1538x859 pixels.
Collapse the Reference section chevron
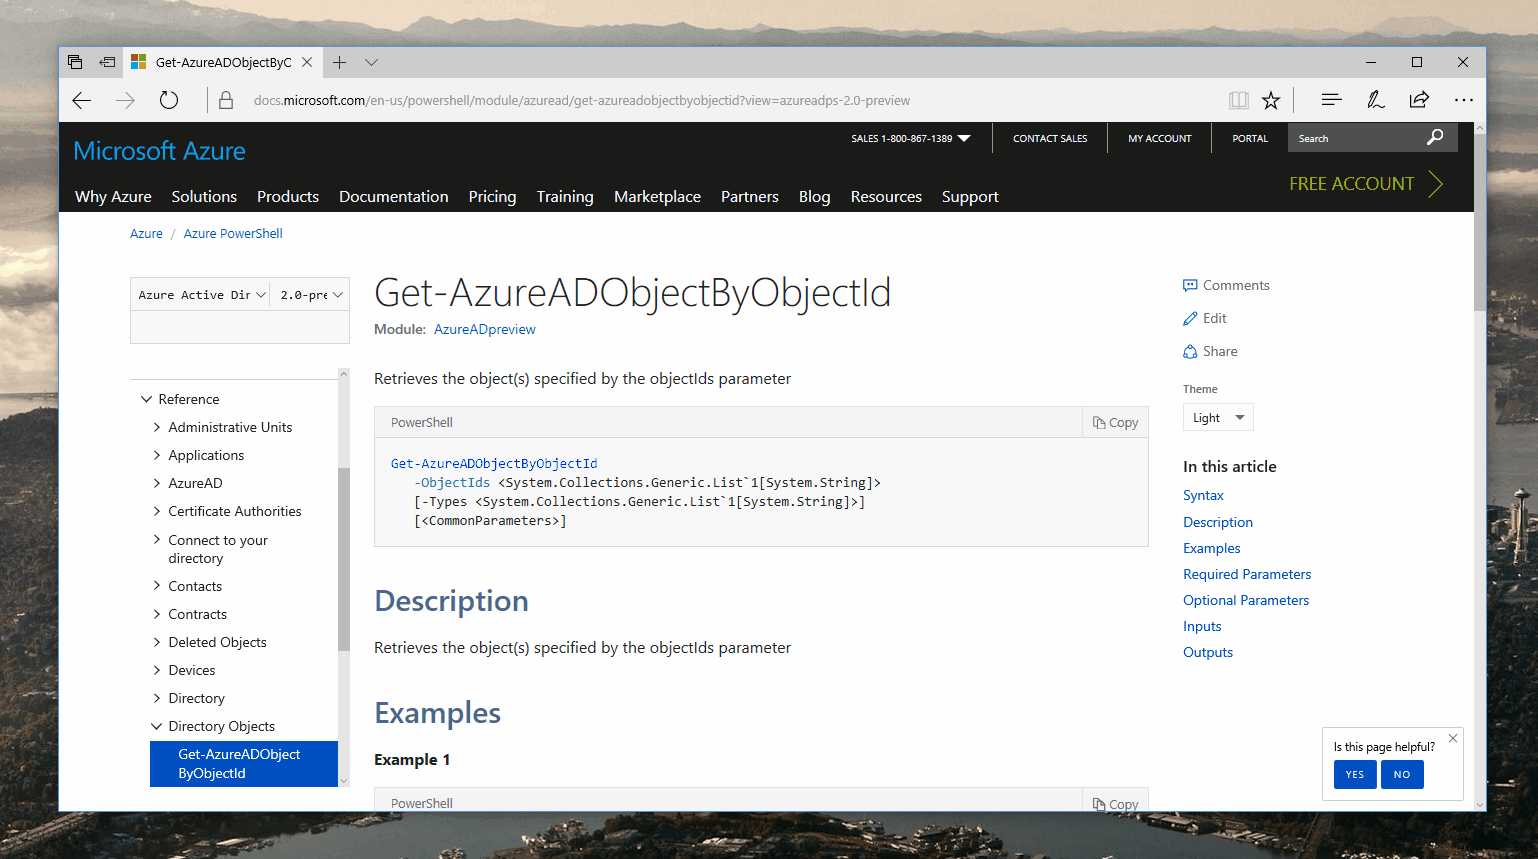(146, 398)
